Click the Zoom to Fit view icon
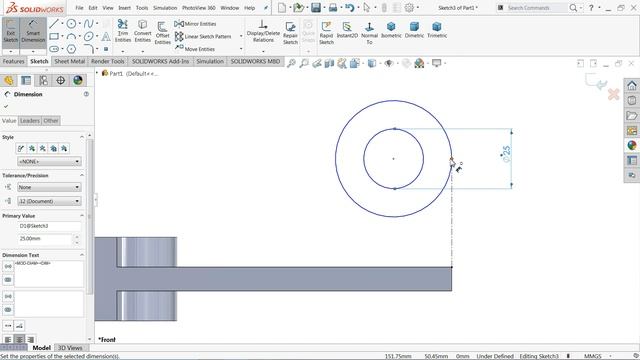Viewport: 640px width, 360px height. (x=291, y=63)
